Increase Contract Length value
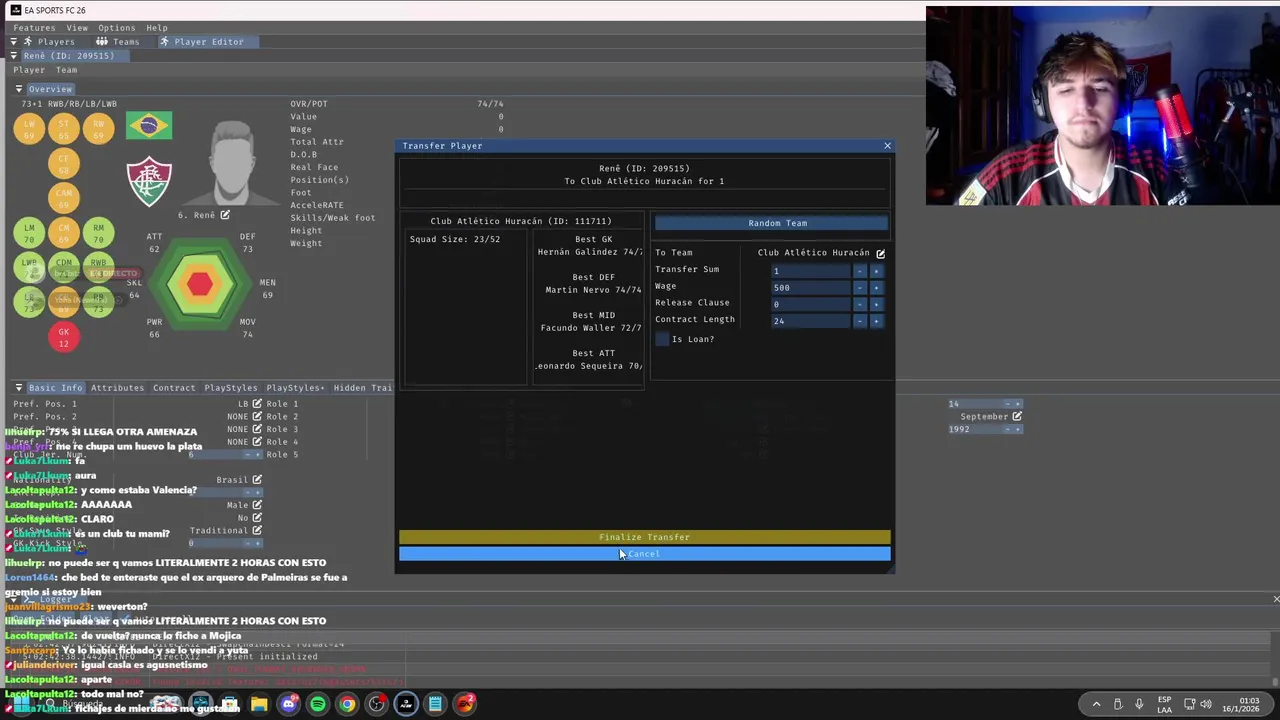 876,321
